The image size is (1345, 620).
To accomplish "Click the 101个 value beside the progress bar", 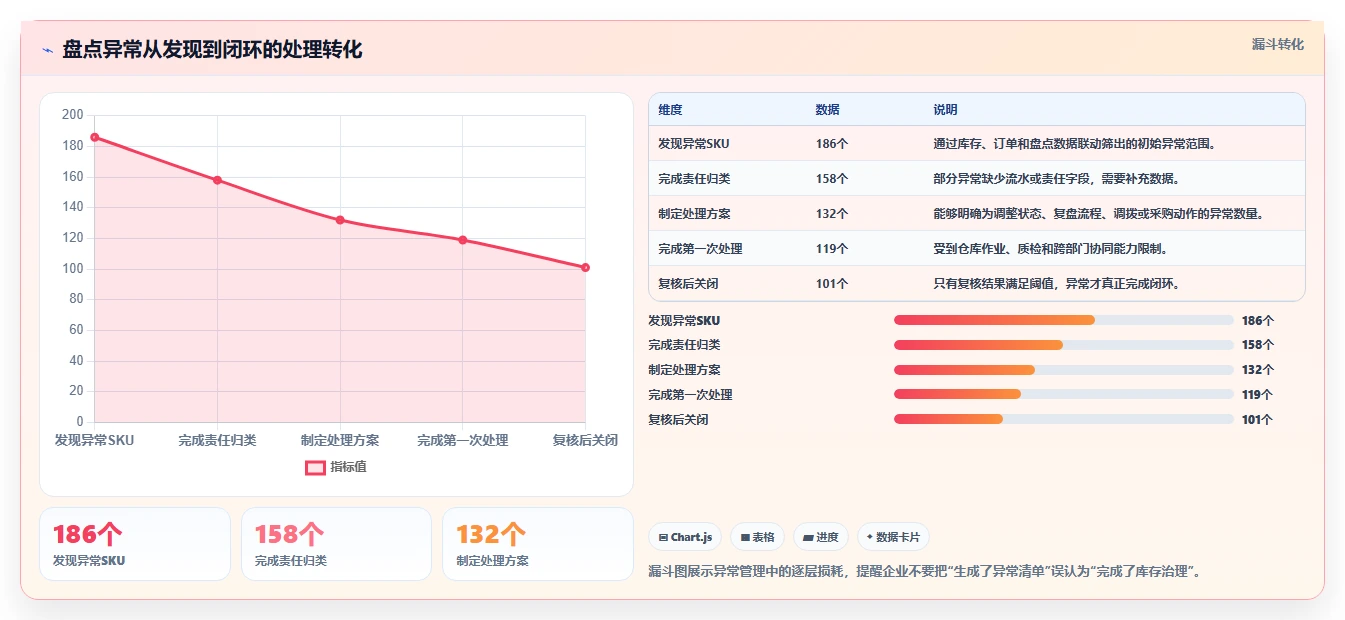I will click(x=1257, y=420).
